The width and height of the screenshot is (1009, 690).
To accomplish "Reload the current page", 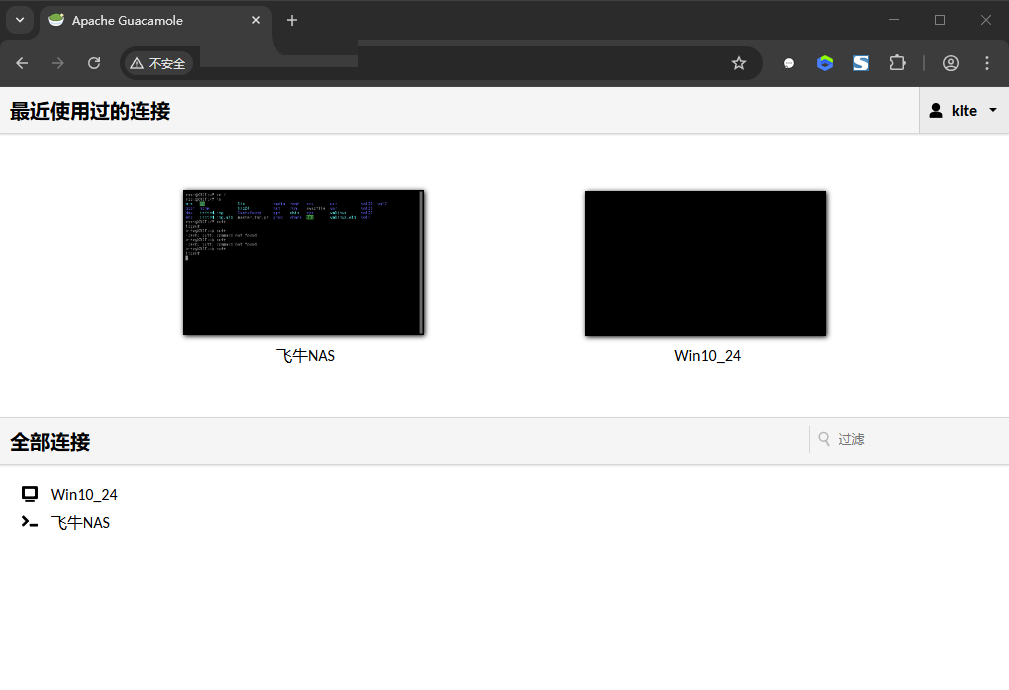I will tap(94, 63).
